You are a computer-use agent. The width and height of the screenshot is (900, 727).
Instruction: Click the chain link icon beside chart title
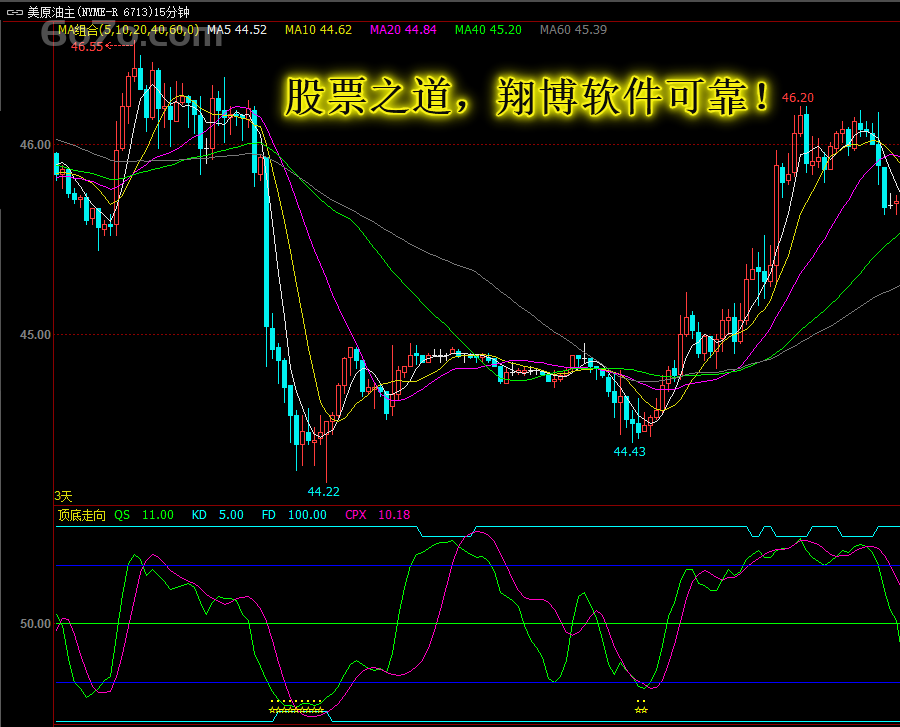coord(14,13)
